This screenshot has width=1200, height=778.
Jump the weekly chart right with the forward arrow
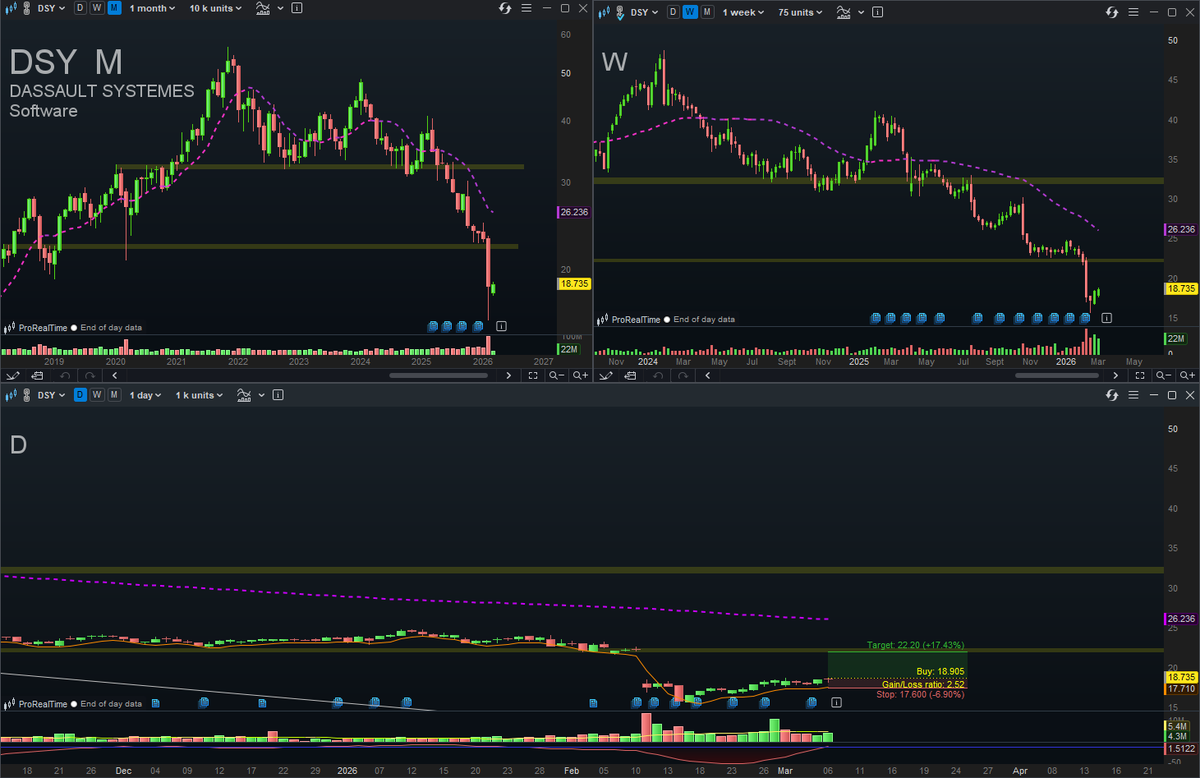[x=1117, y=375]
